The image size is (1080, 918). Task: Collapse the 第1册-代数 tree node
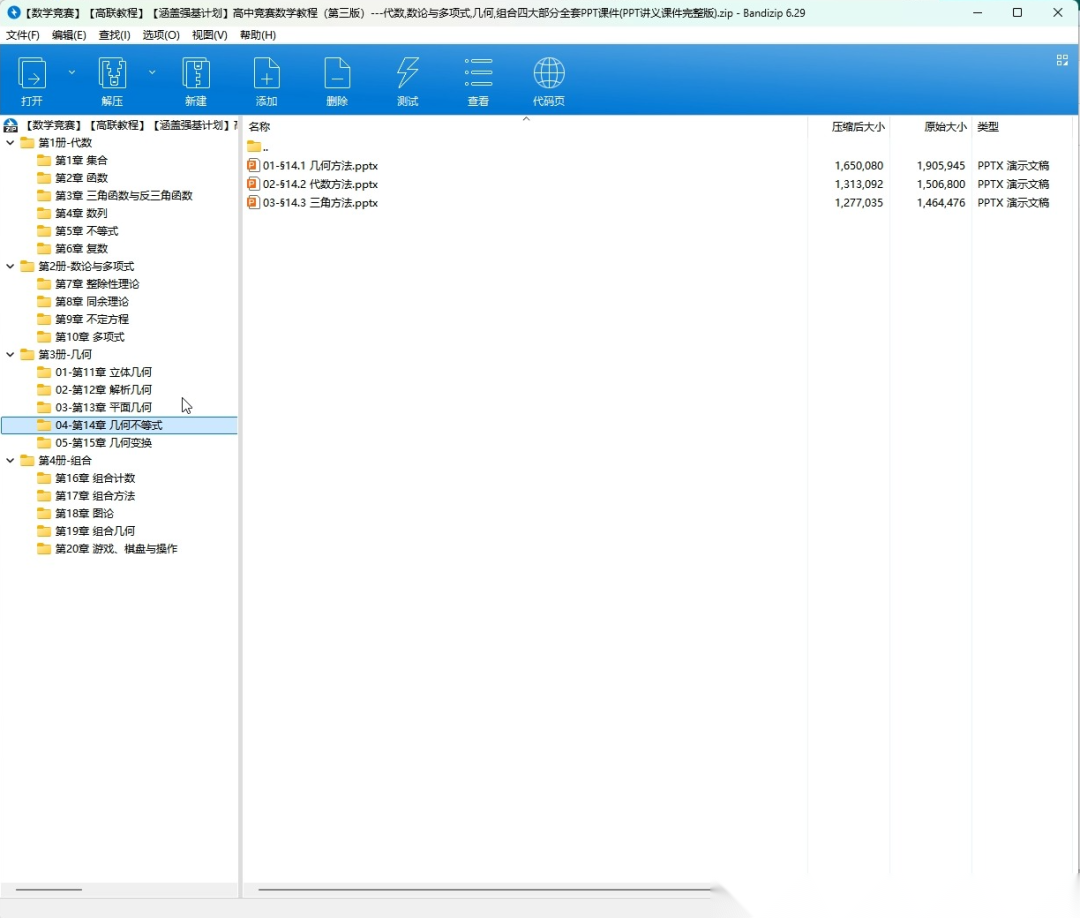pos(11,143)
